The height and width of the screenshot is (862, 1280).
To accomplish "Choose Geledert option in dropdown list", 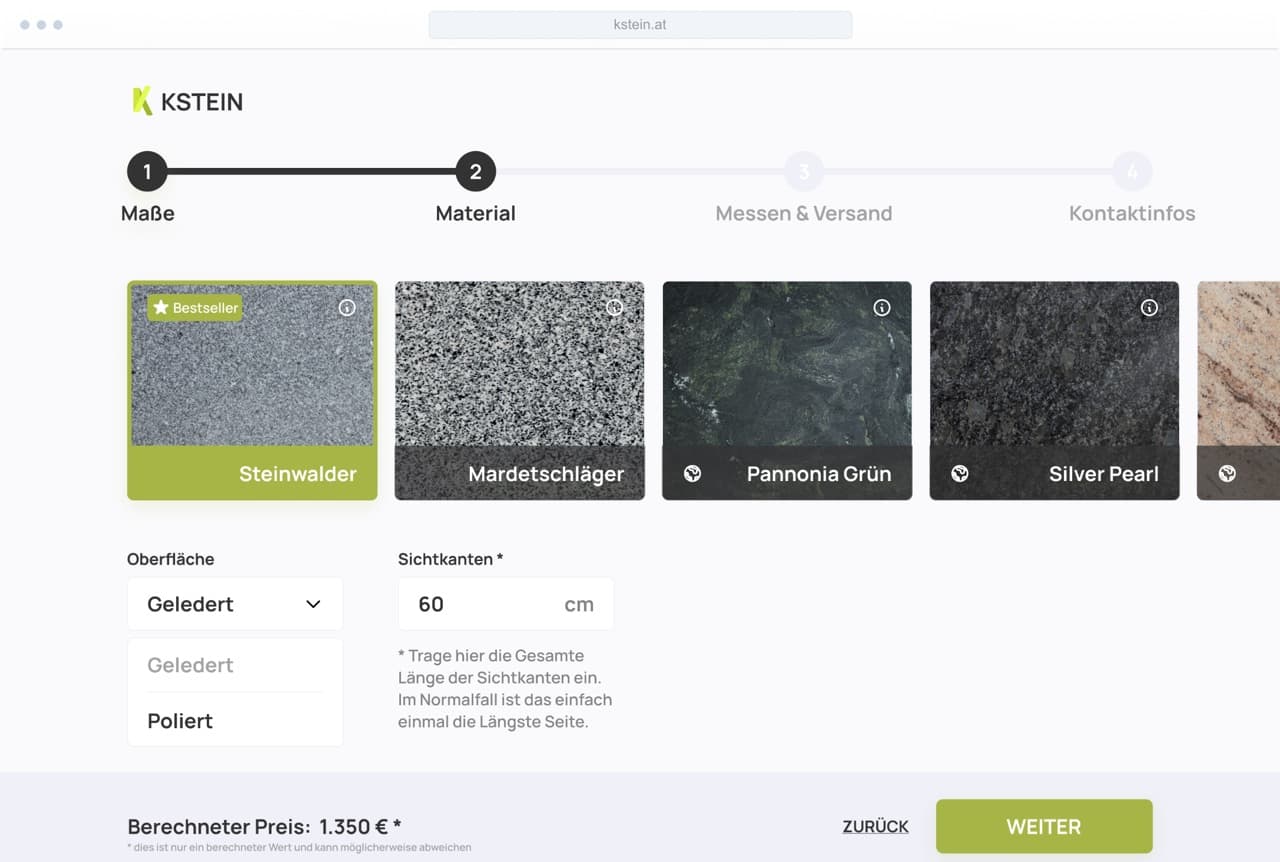I will pyautogui.click(x=190, y=665).
